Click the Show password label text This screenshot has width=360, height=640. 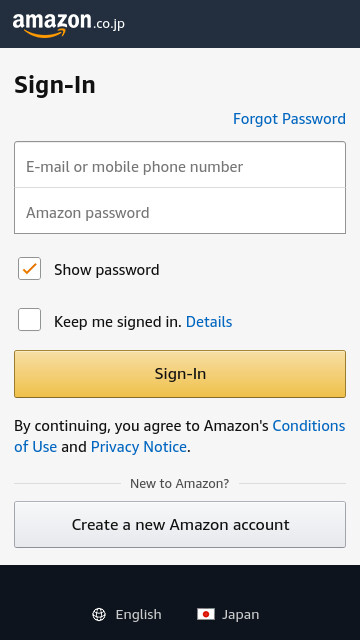pos(107,270)
